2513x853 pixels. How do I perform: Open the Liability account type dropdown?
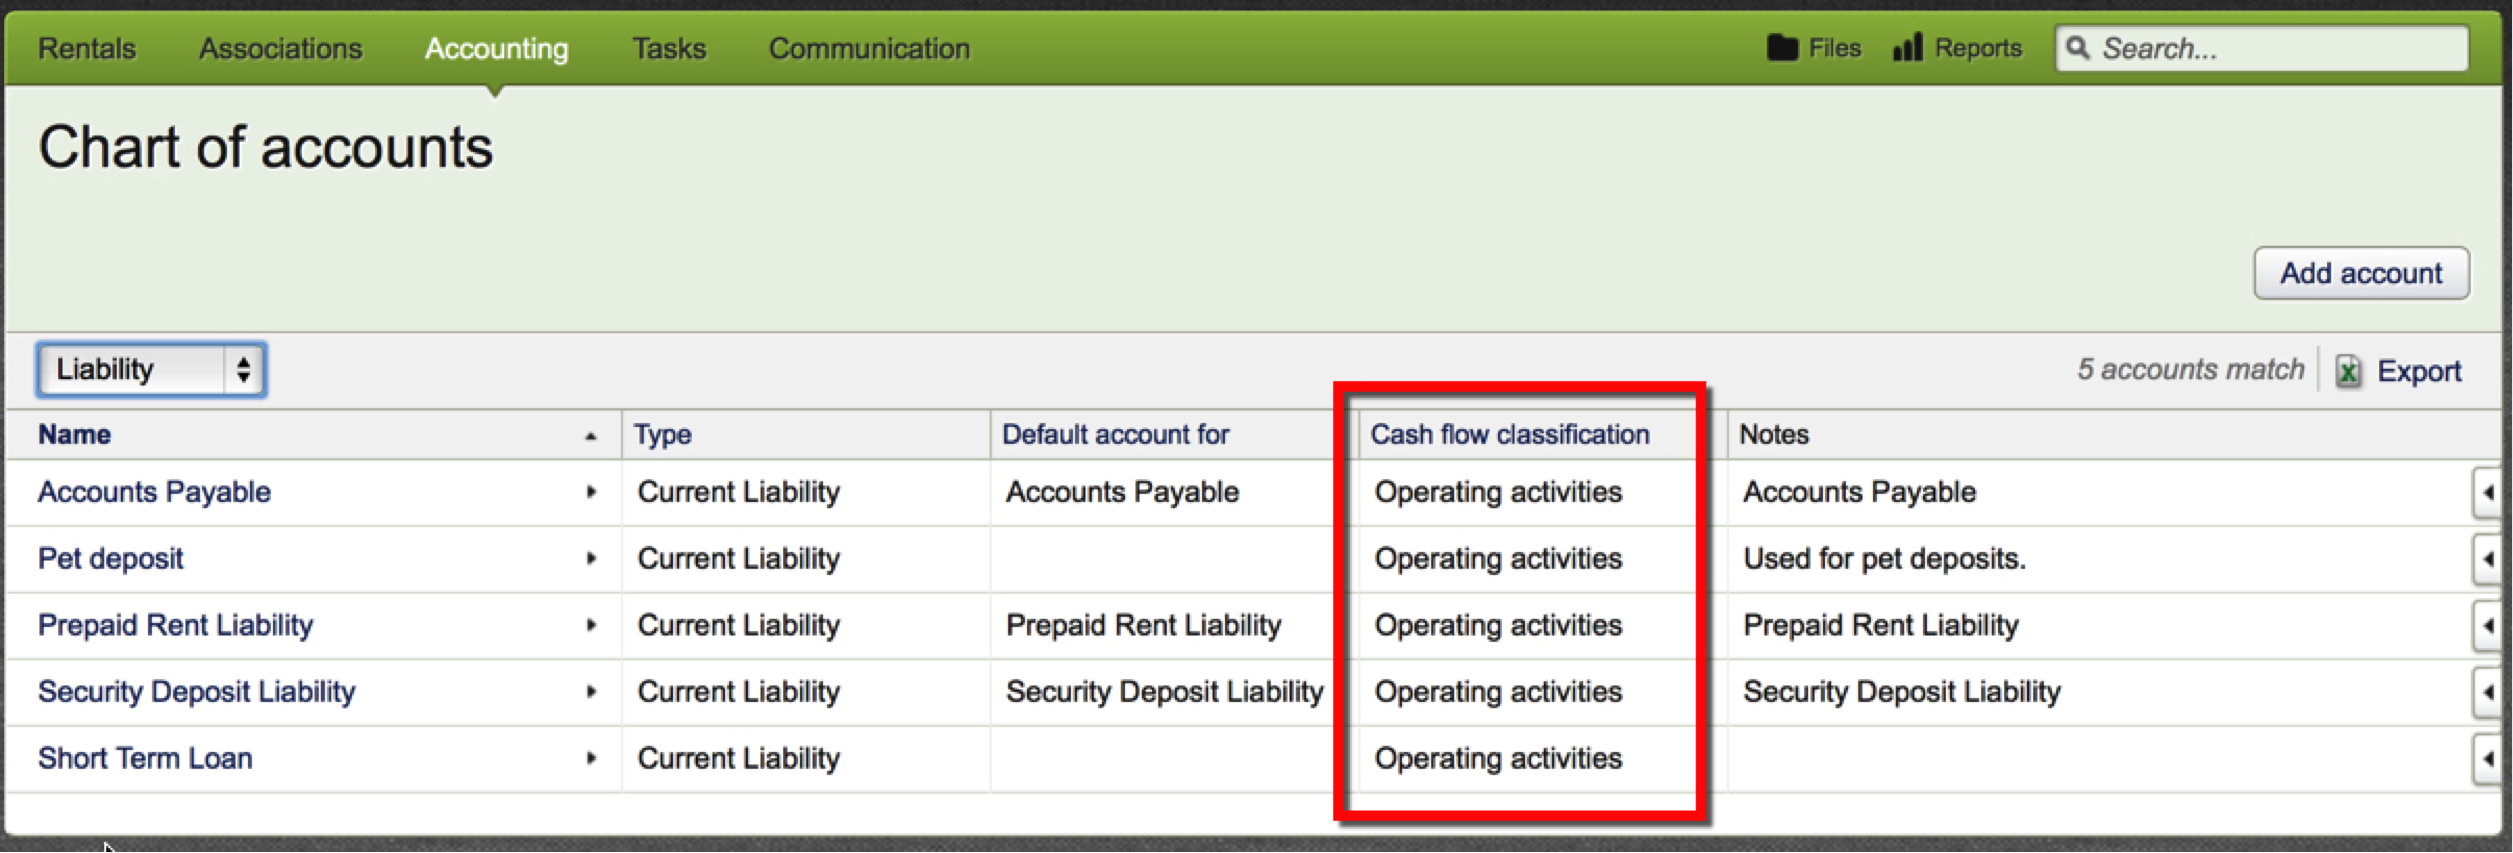pos(151,370)
